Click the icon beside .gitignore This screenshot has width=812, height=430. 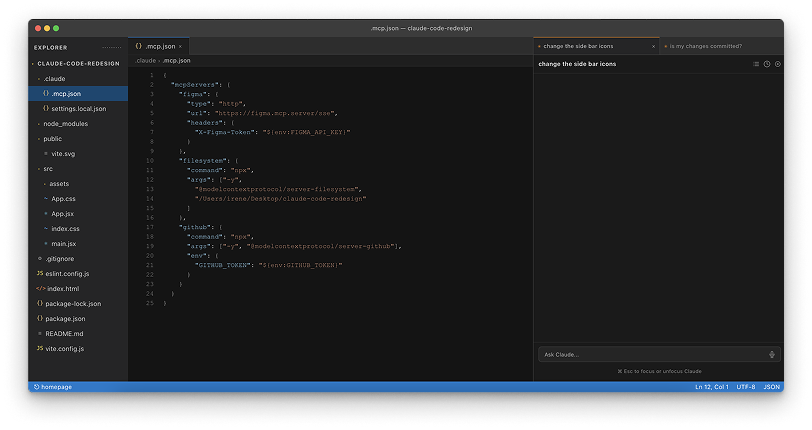point(40,259)
